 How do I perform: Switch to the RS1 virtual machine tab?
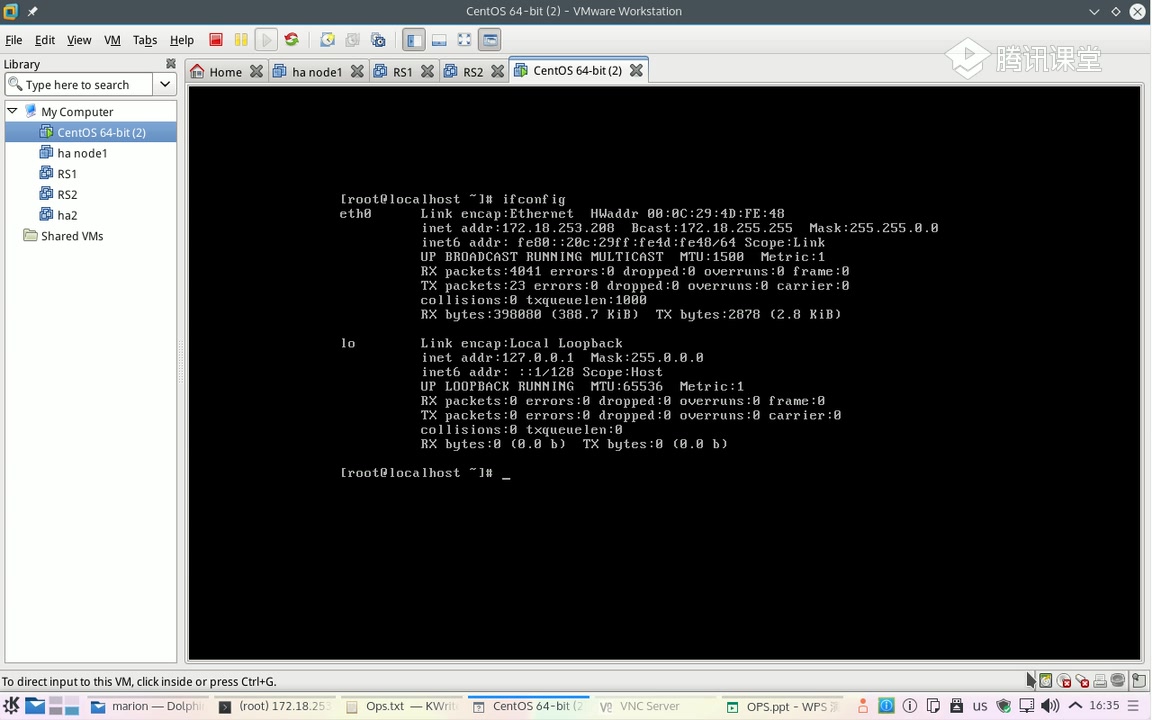(x=402, y=71)
